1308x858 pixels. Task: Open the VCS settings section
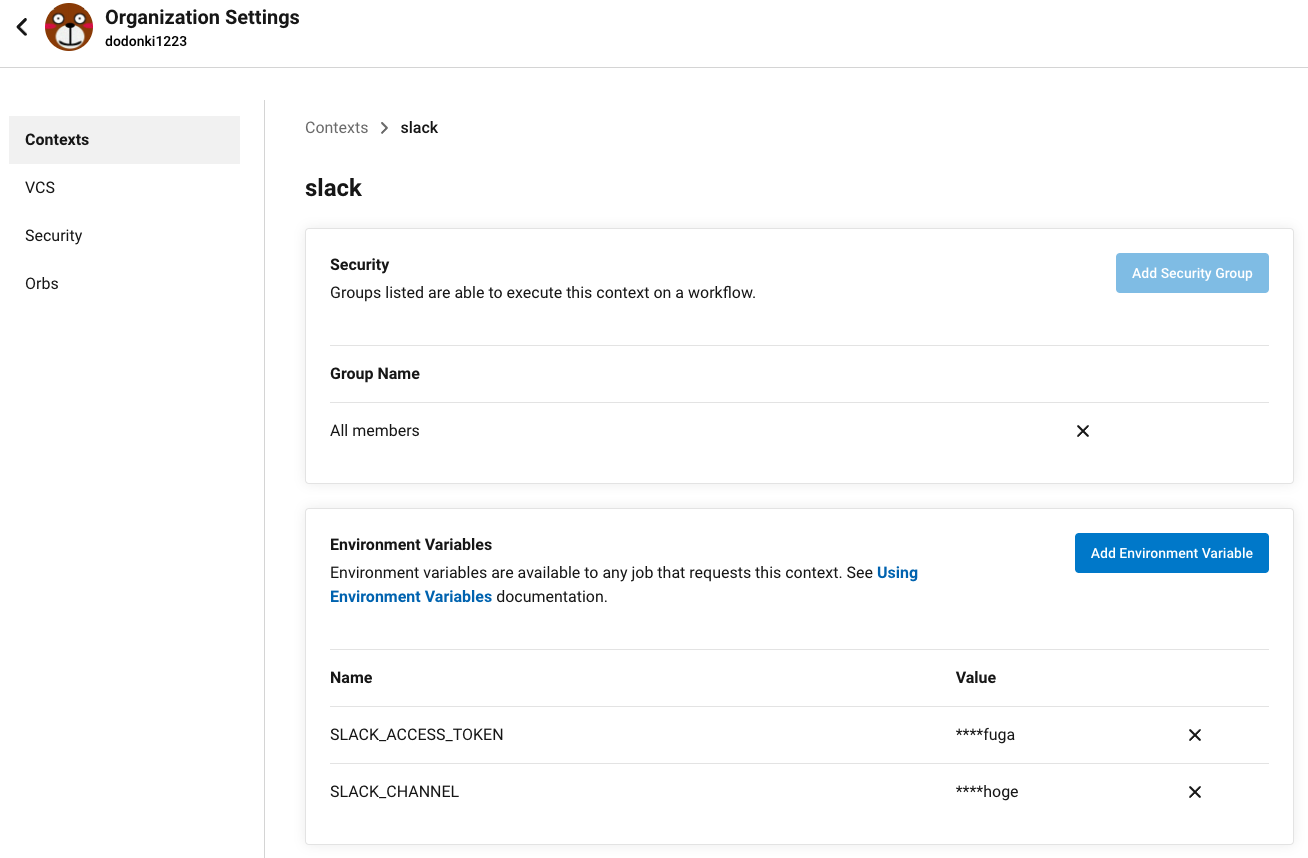pyautogui.click(x=124, y=188)
